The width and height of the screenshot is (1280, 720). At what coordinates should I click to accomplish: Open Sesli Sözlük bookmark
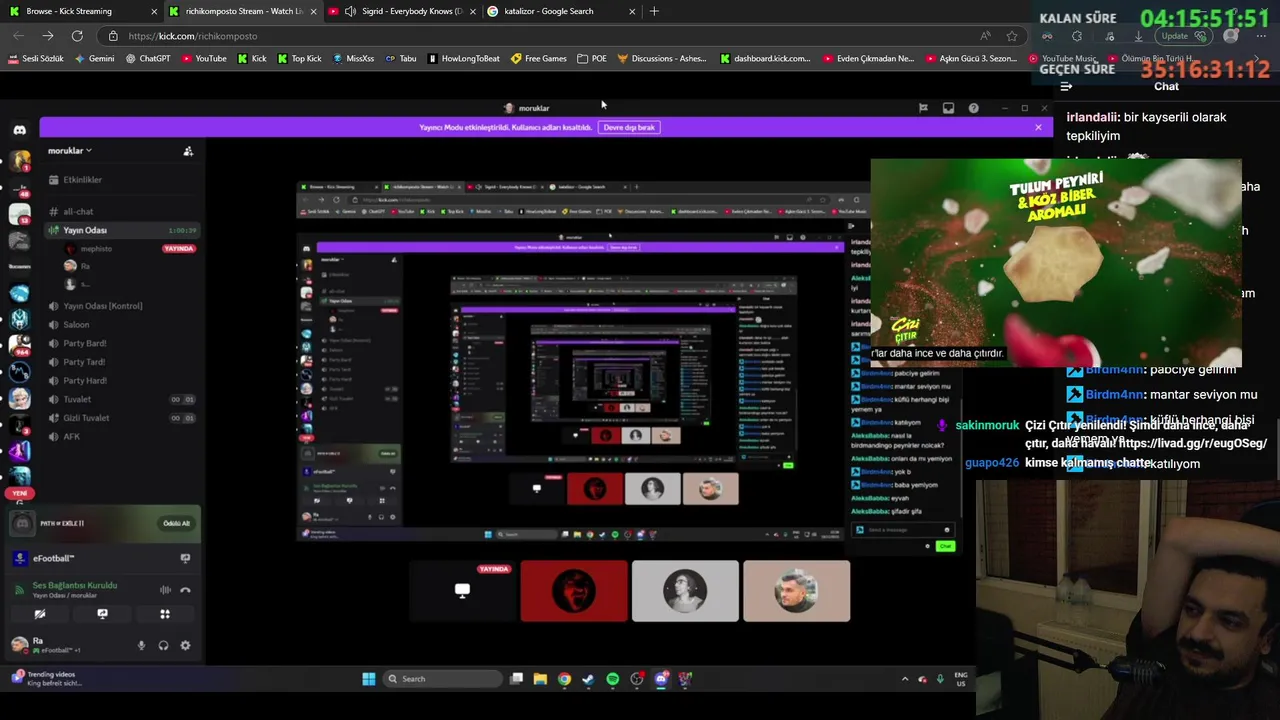click(x=36, y=59)
